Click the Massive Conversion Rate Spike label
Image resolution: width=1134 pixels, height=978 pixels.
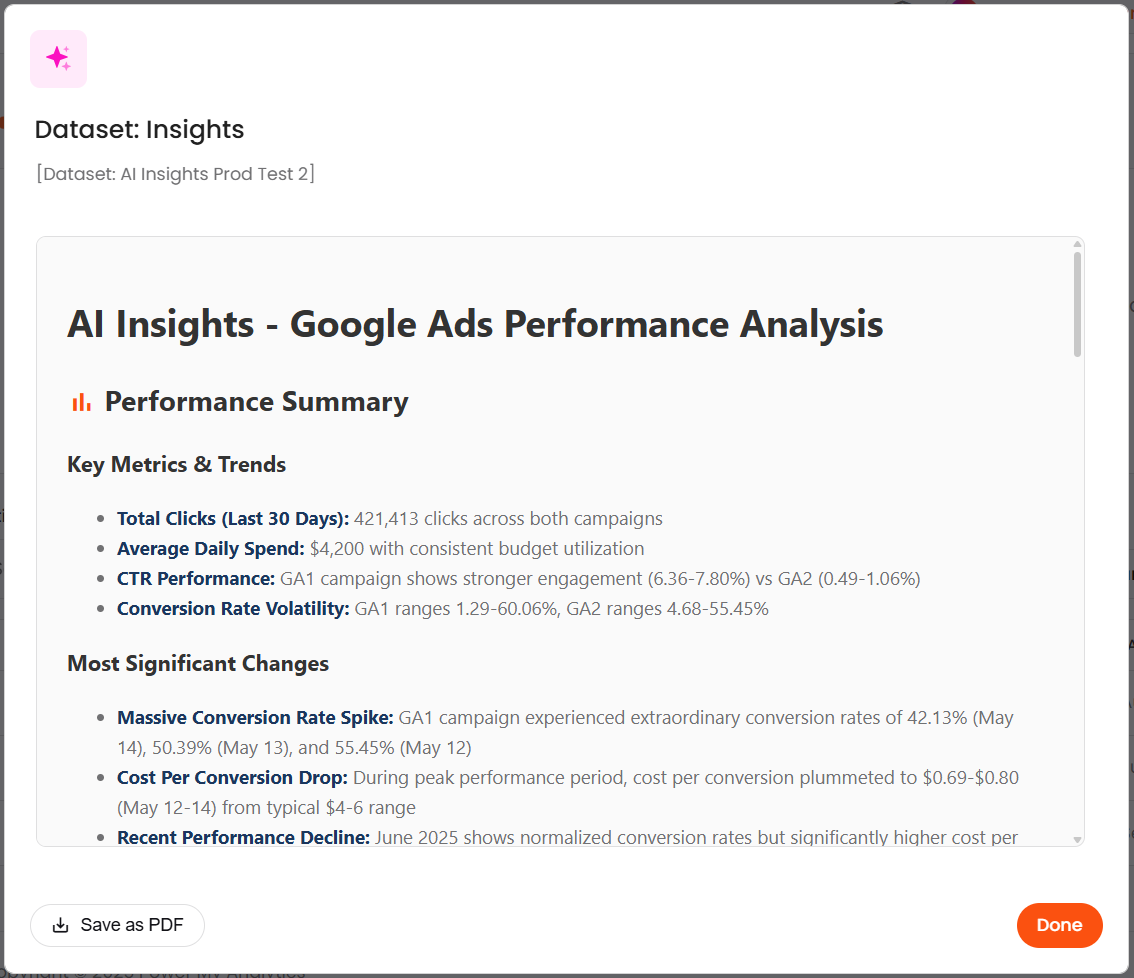tap(255, 717)
